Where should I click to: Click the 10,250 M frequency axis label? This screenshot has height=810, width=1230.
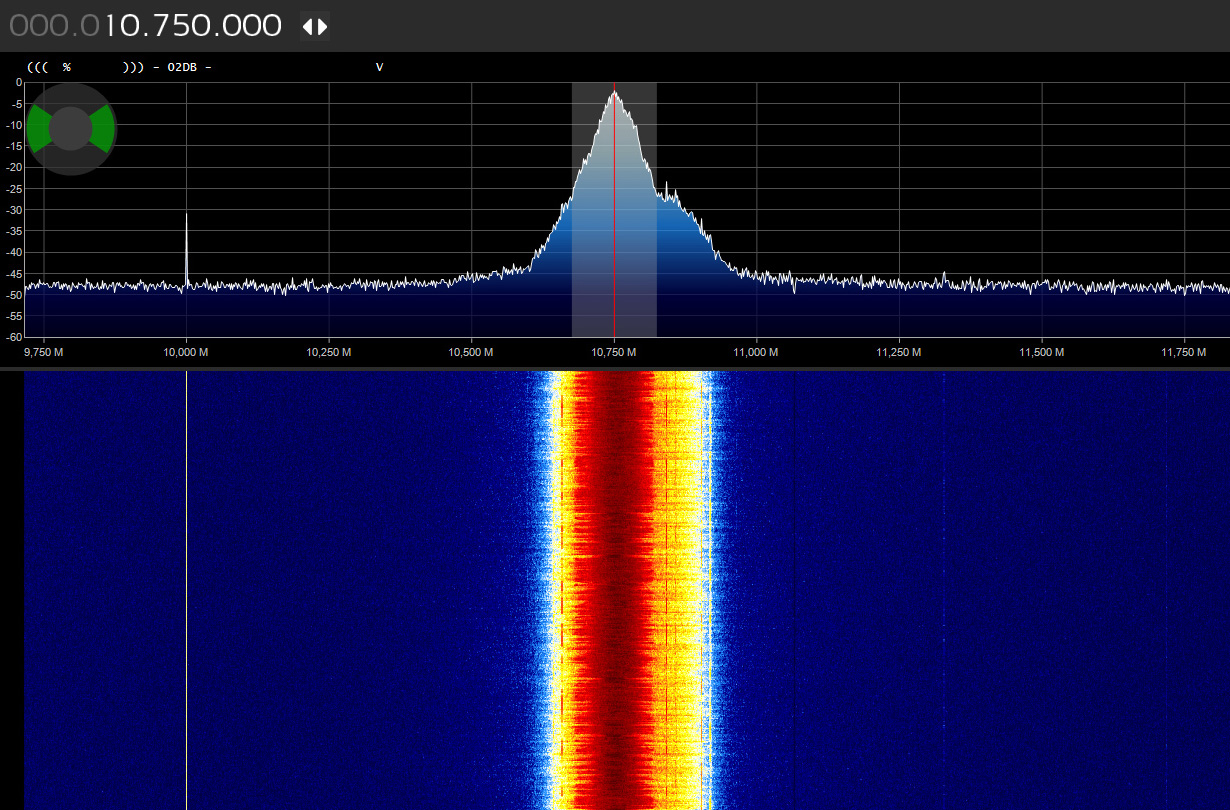tap(329, 353)
